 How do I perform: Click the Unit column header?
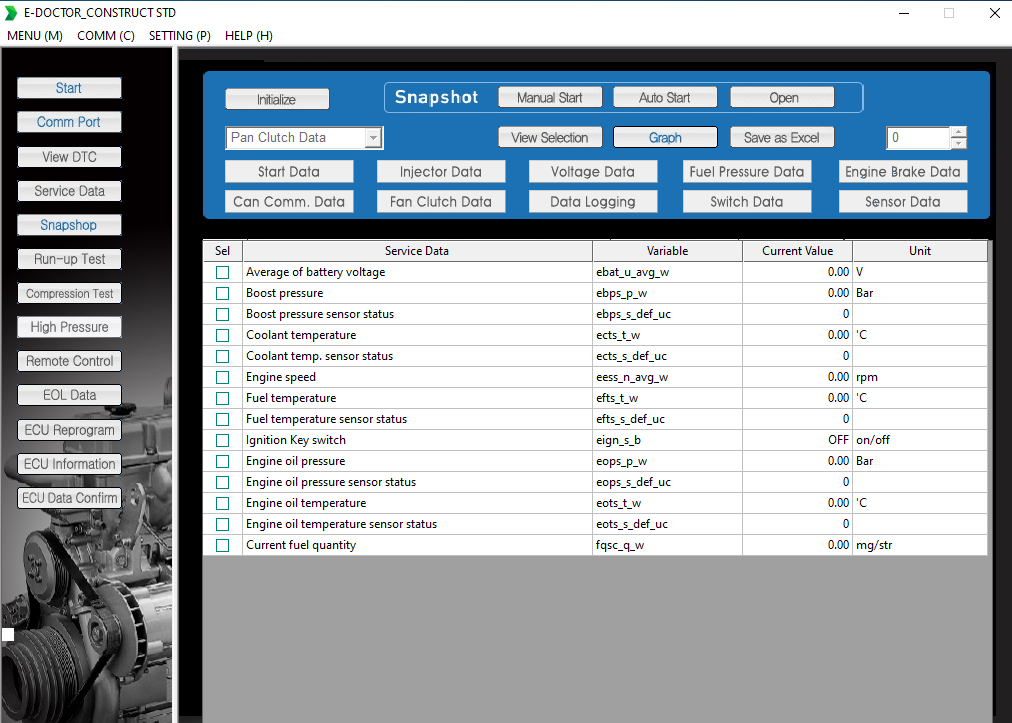[x=920, y=251]
